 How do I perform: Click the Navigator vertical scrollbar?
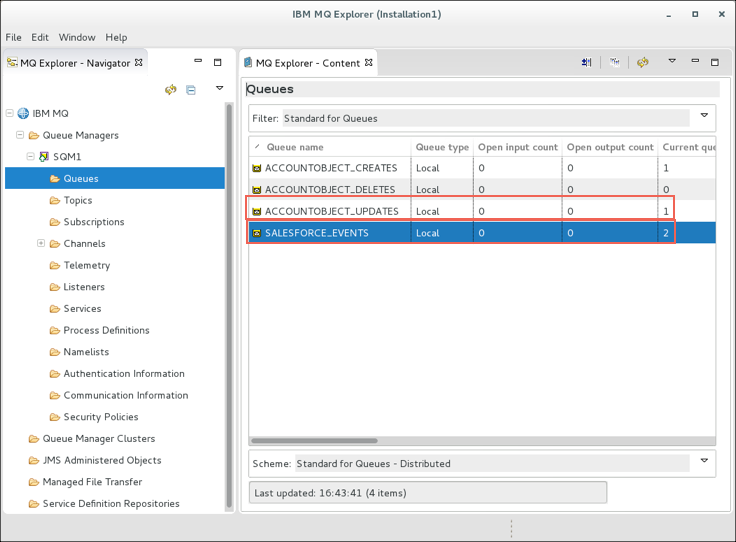(x=230, y=306)
